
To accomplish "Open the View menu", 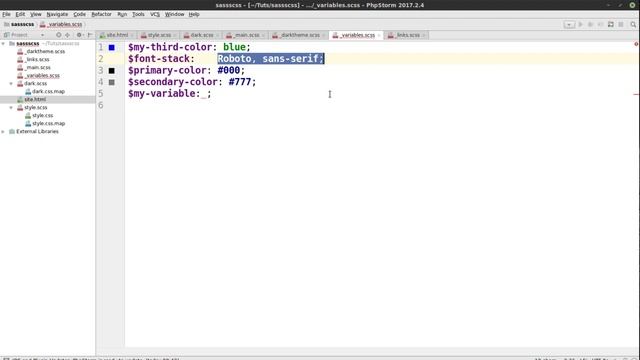I will click(x=36, y=14).
